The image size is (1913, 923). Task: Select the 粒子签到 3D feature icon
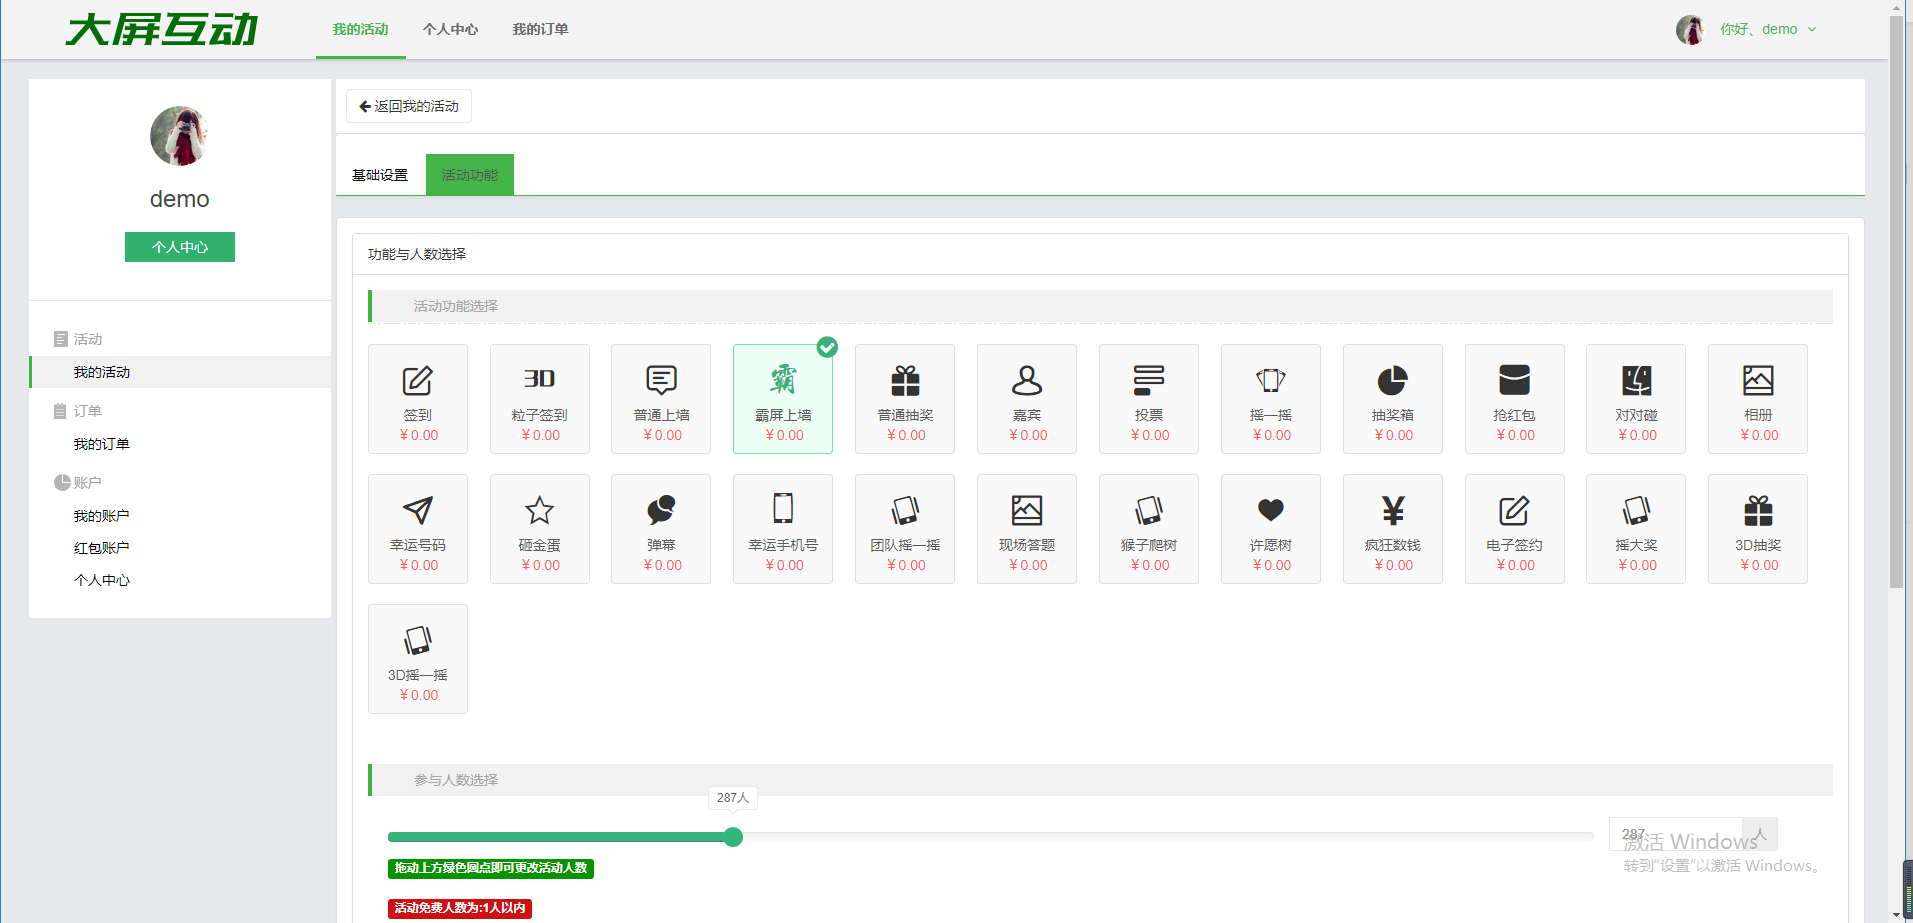coord(539,379)
